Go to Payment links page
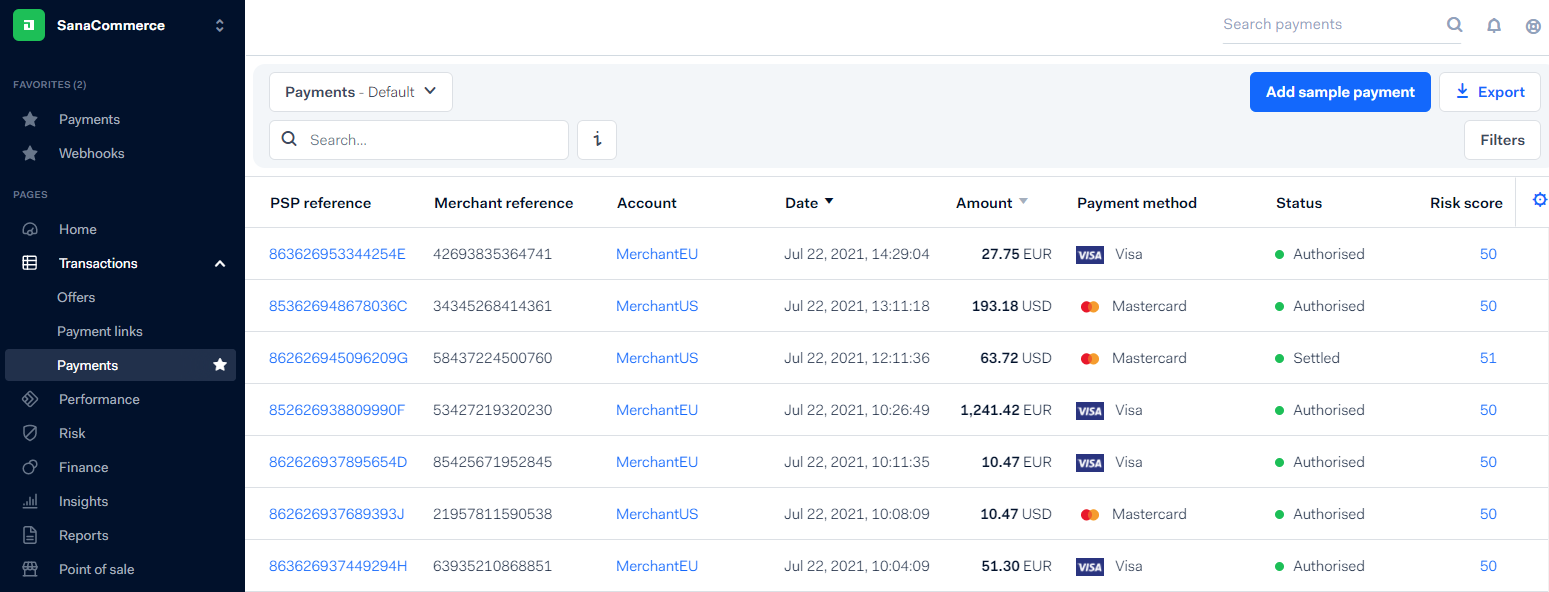This screenshot has width=1549, height=592. point(100,331)
